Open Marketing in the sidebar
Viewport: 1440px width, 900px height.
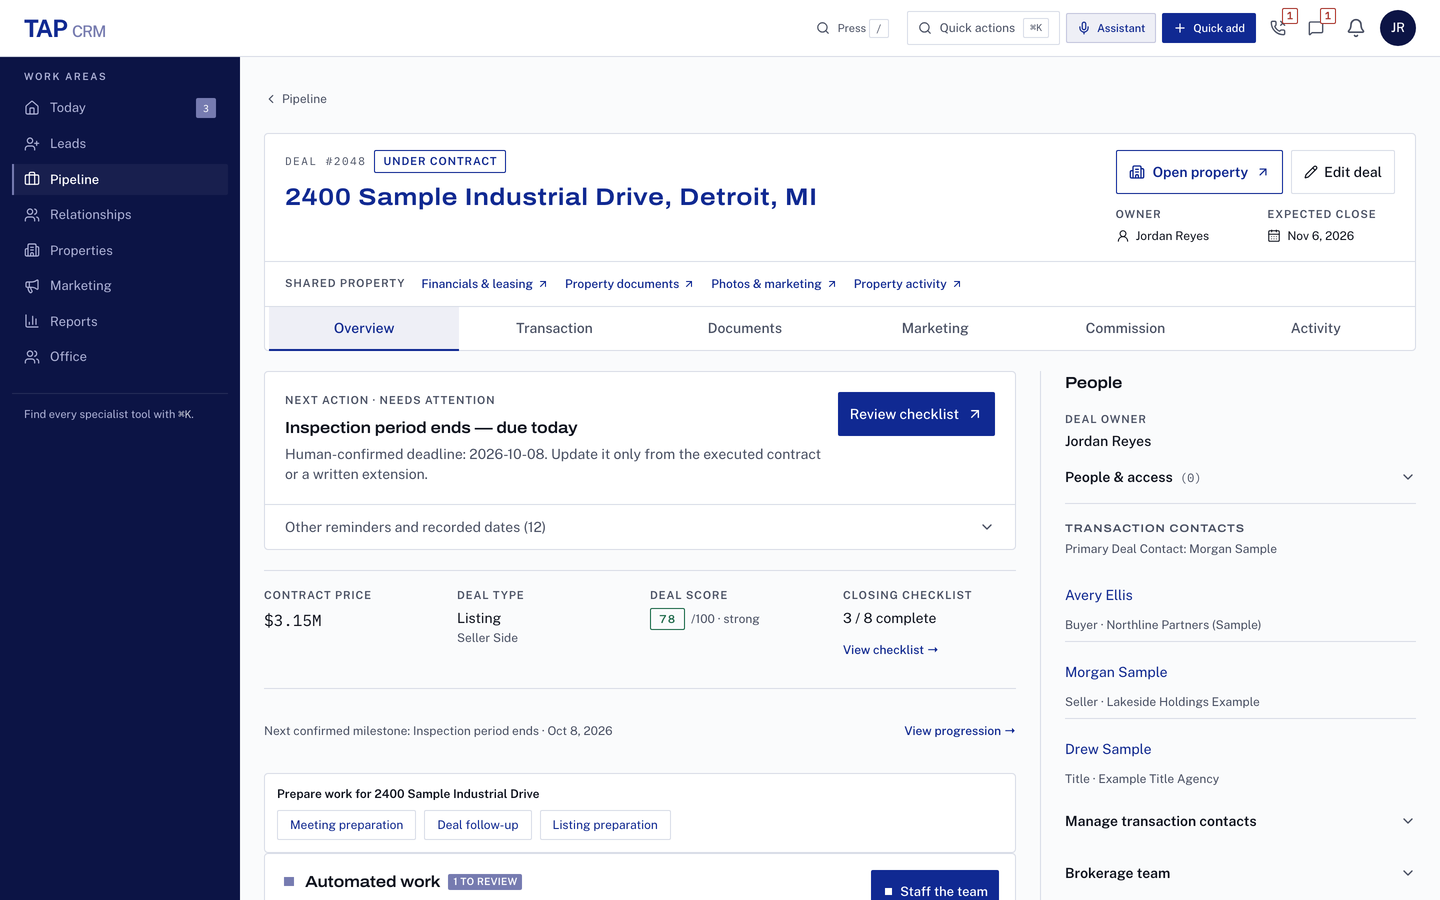[120, 286]
